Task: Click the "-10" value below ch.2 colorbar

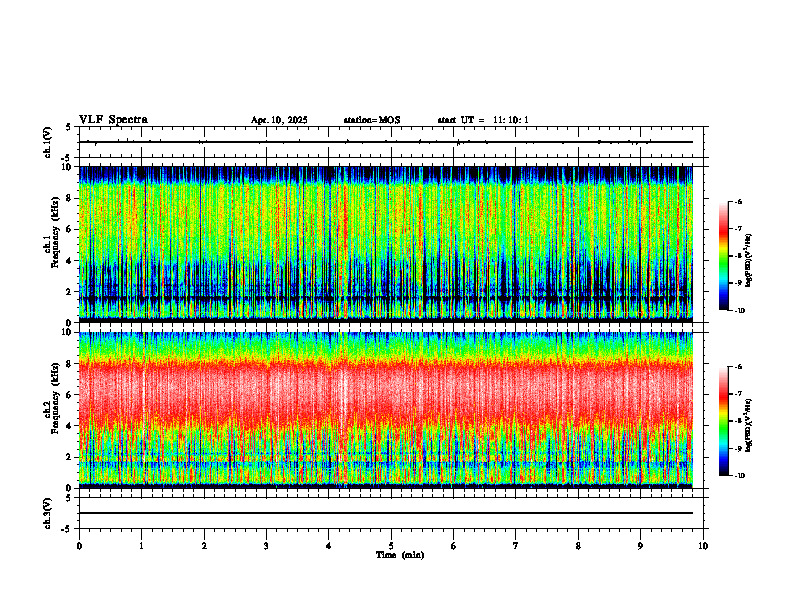Action: (740, 475)
